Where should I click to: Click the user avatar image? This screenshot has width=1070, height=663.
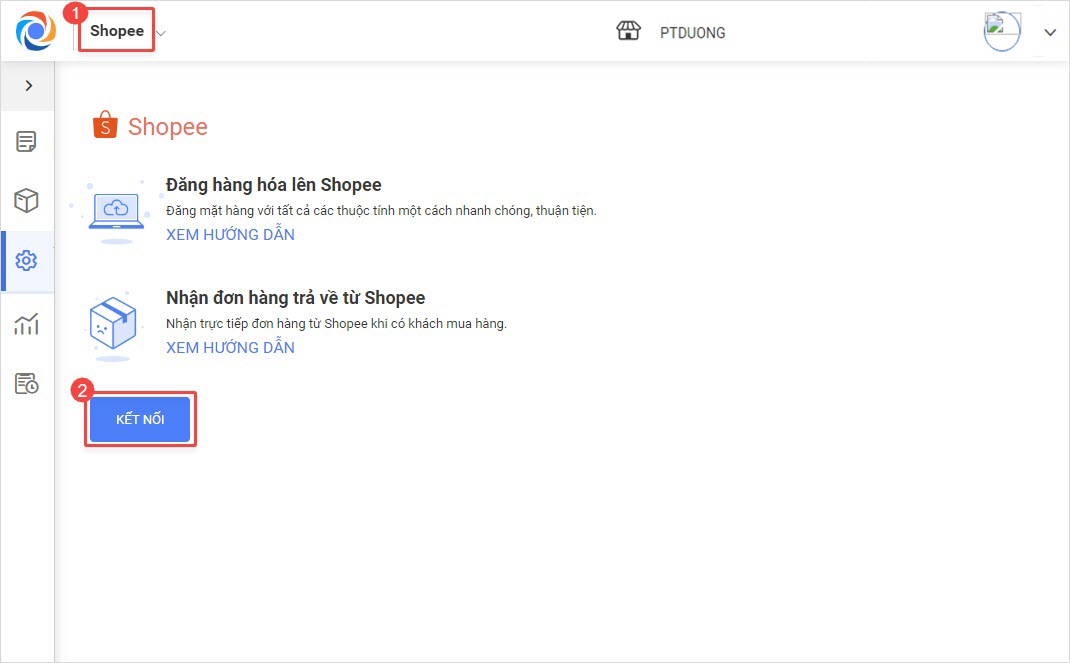(1002, 31)
